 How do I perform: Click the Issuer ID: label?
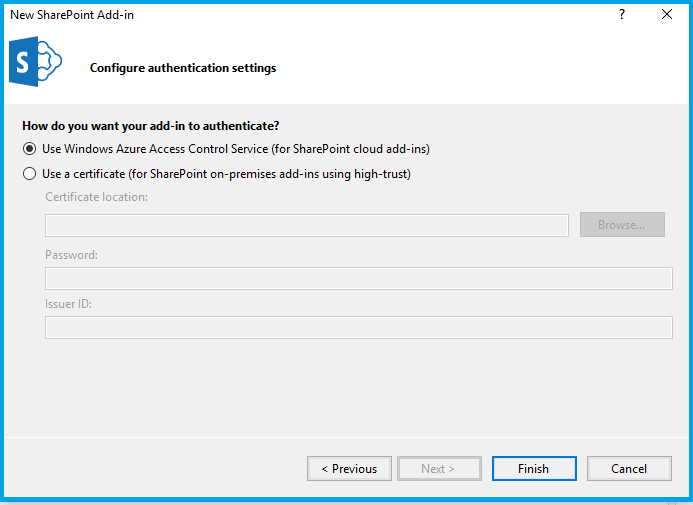[x=69, y=304]
